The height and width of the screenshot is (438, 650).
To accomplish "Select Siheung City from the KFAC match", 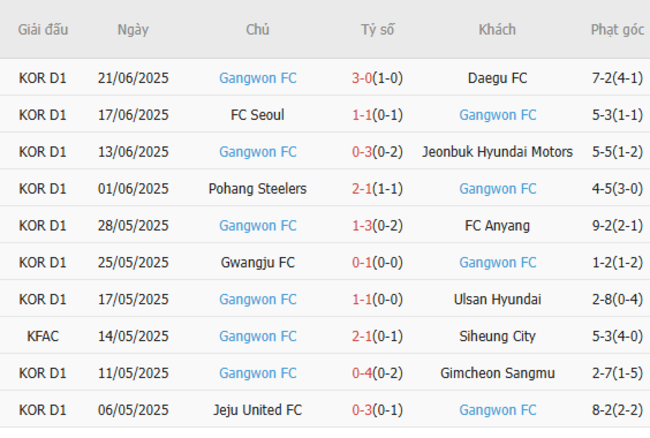I will (497, 337).
